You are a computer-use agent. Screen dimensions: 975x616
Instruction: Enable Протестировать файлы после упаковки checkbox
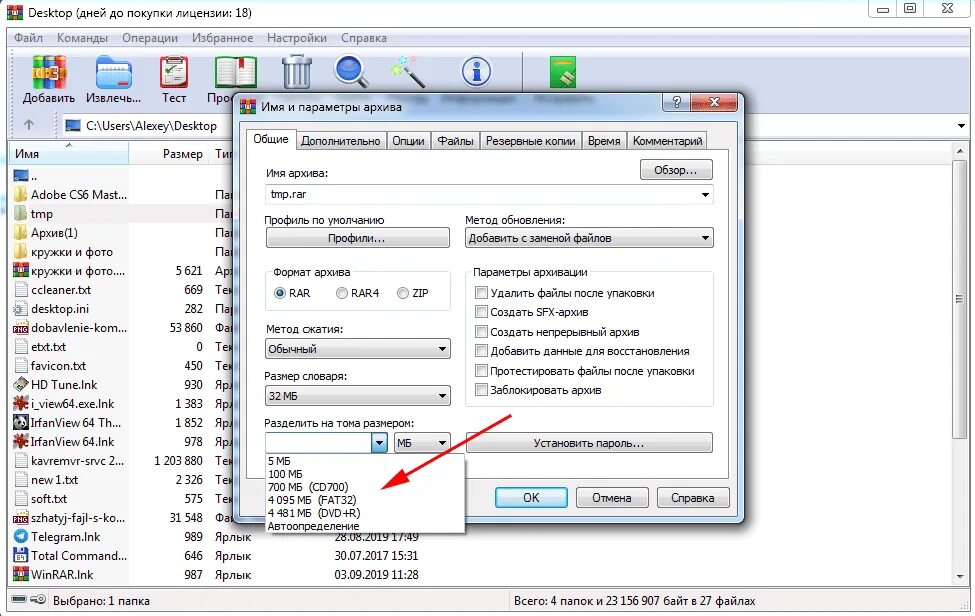(481, 371)
